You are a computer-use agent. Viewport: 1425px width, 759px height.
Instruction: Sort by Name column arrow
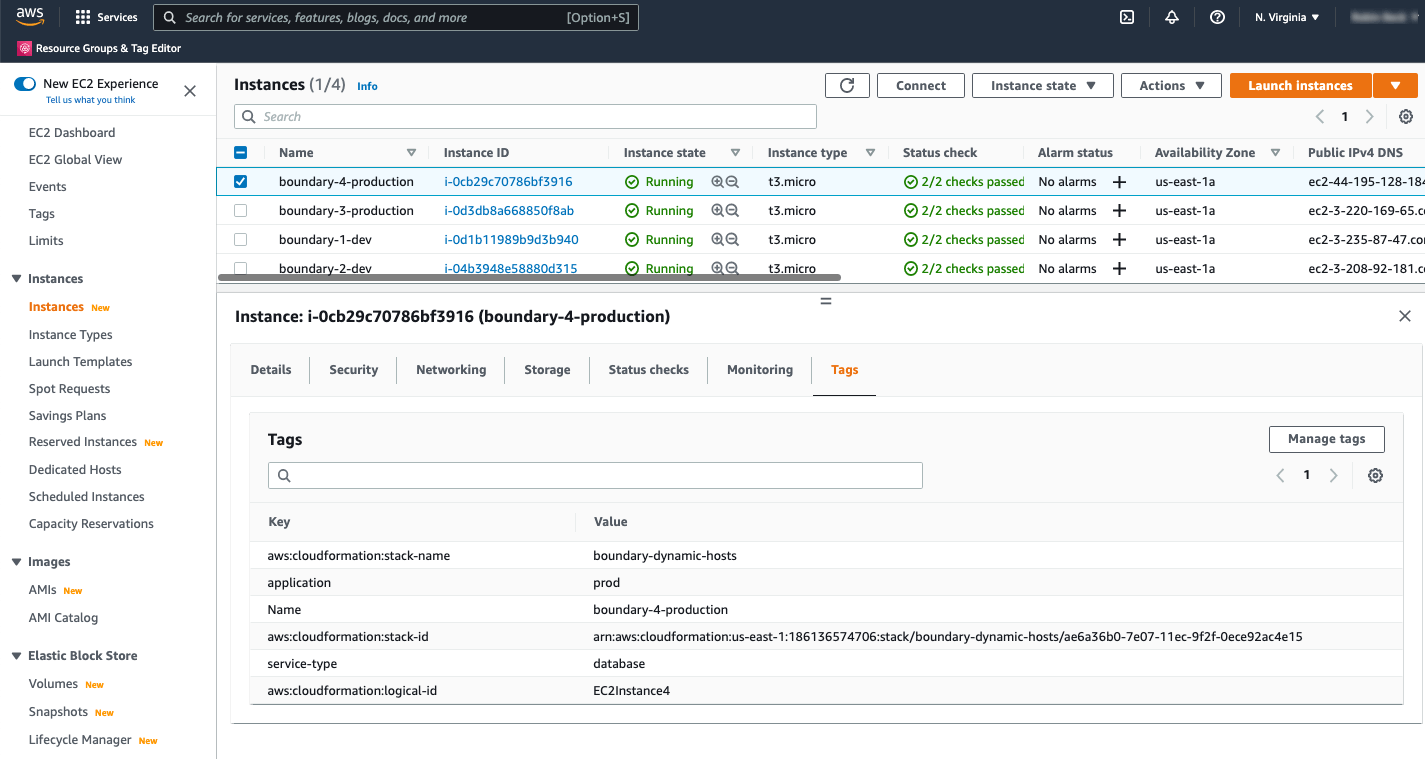point(411,153)
